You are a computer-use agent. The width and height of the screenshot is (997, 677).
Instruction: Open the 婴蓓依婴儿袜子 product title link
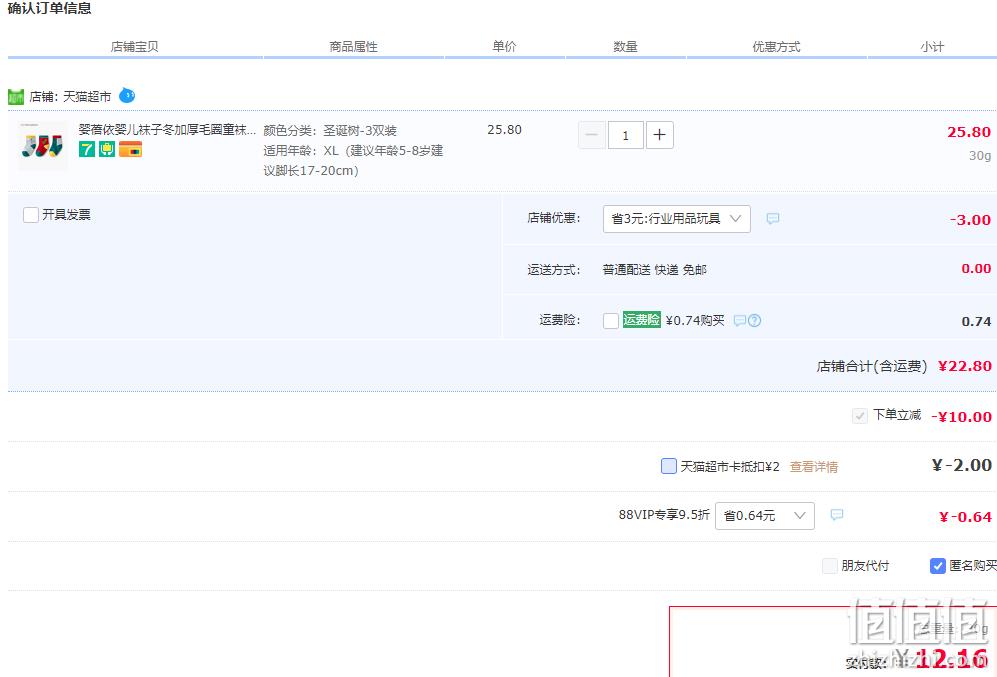point(167,130)
